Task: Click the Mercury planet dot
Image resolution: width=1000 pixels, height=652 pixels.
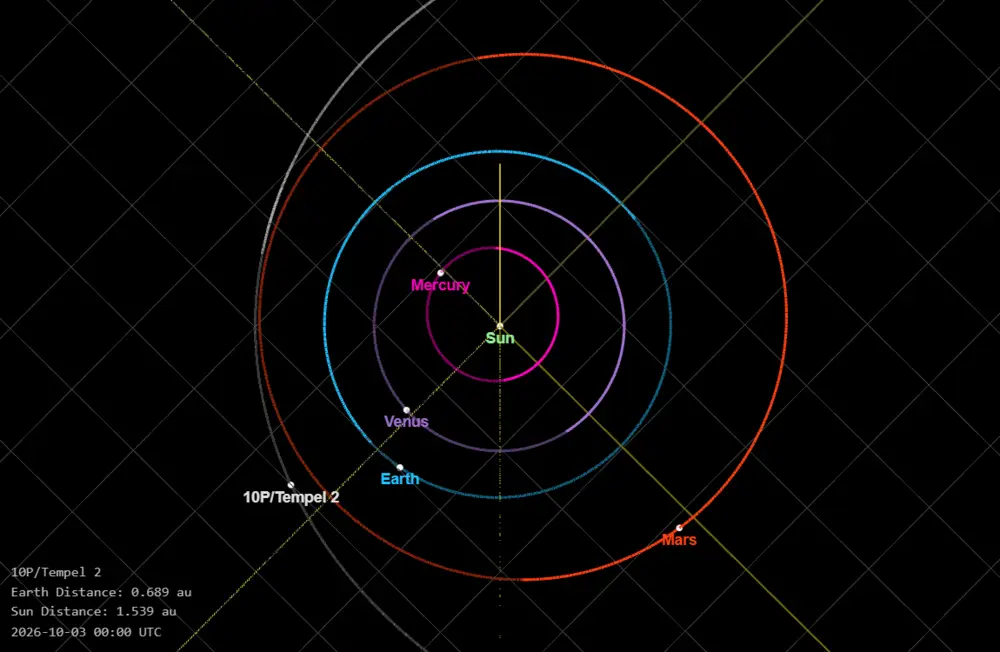Action: tap(441, 272)
